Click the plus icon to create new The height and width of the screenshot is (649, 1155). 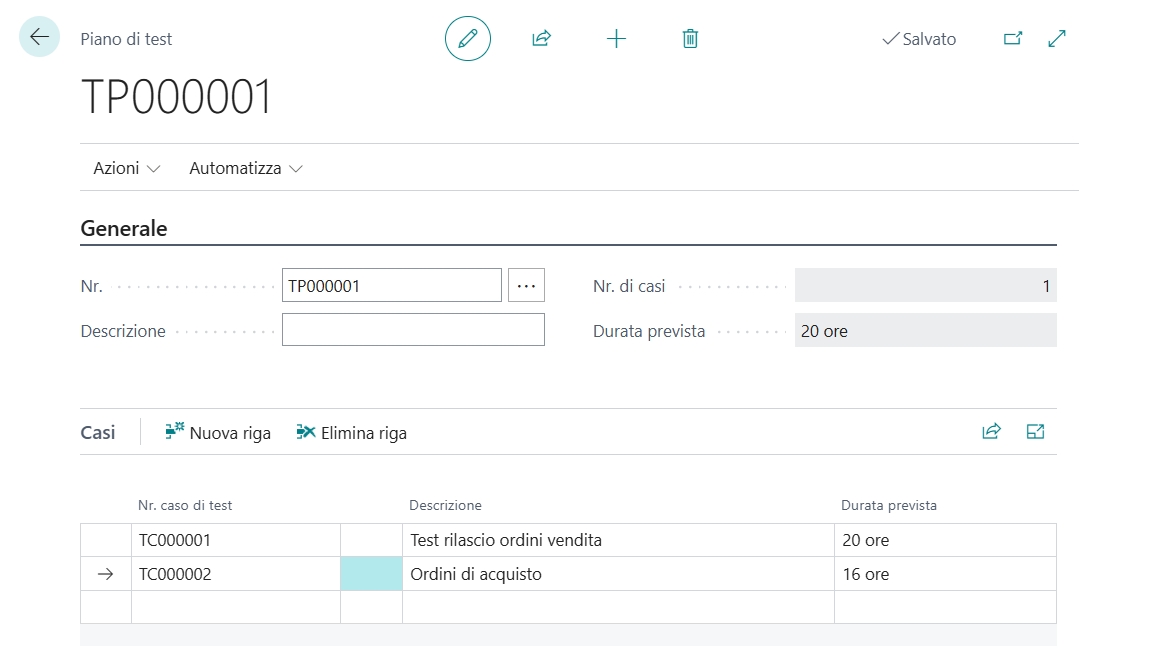[616, 39]
